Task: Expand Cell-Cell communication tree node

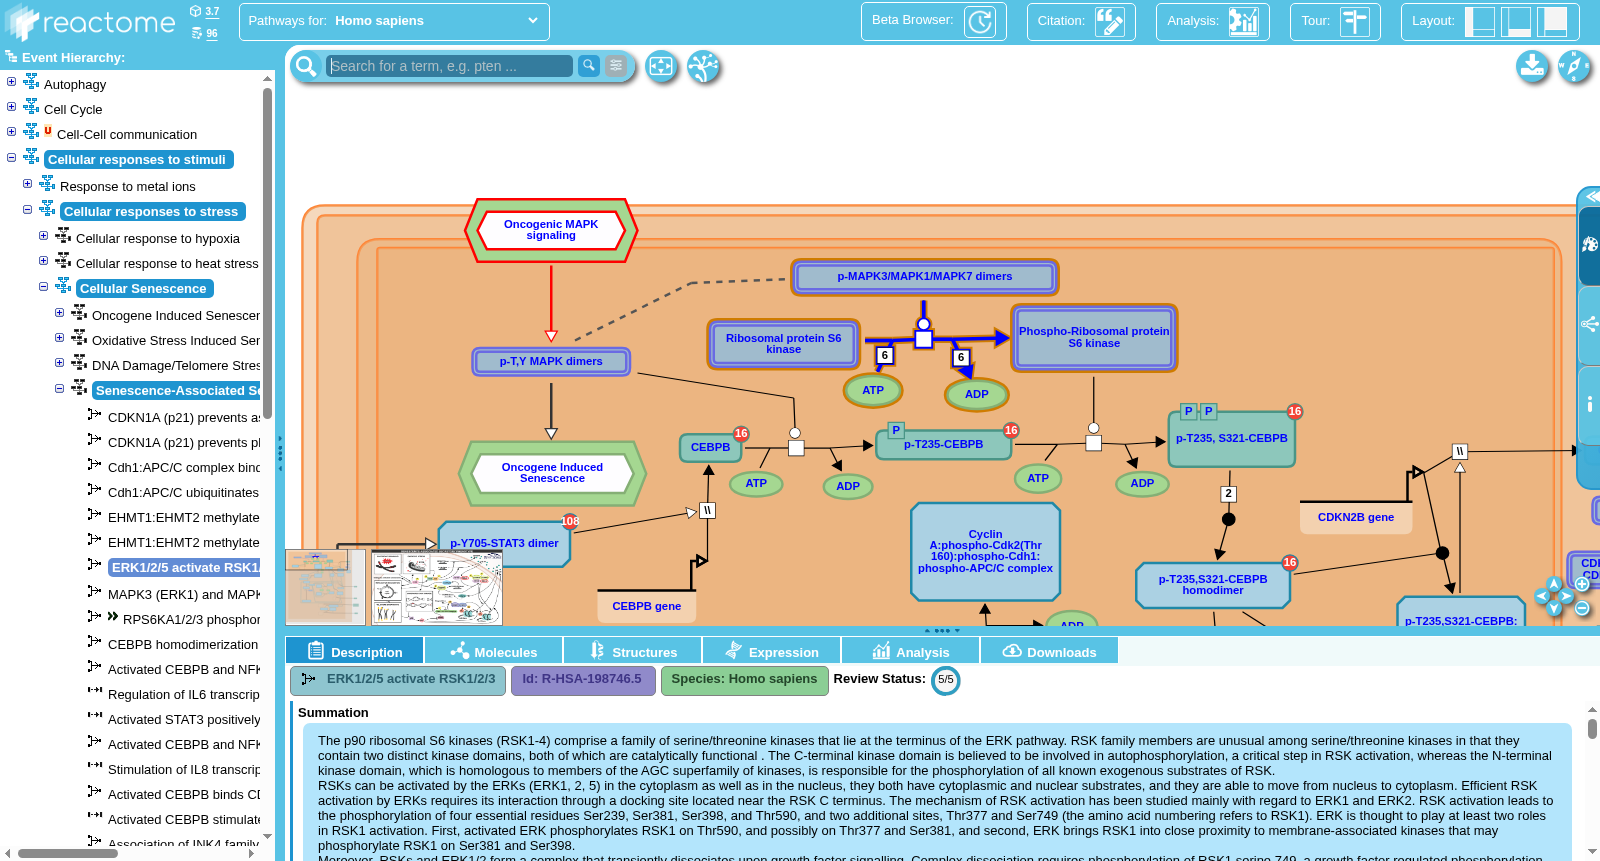Action: click(x=11, y=132)
